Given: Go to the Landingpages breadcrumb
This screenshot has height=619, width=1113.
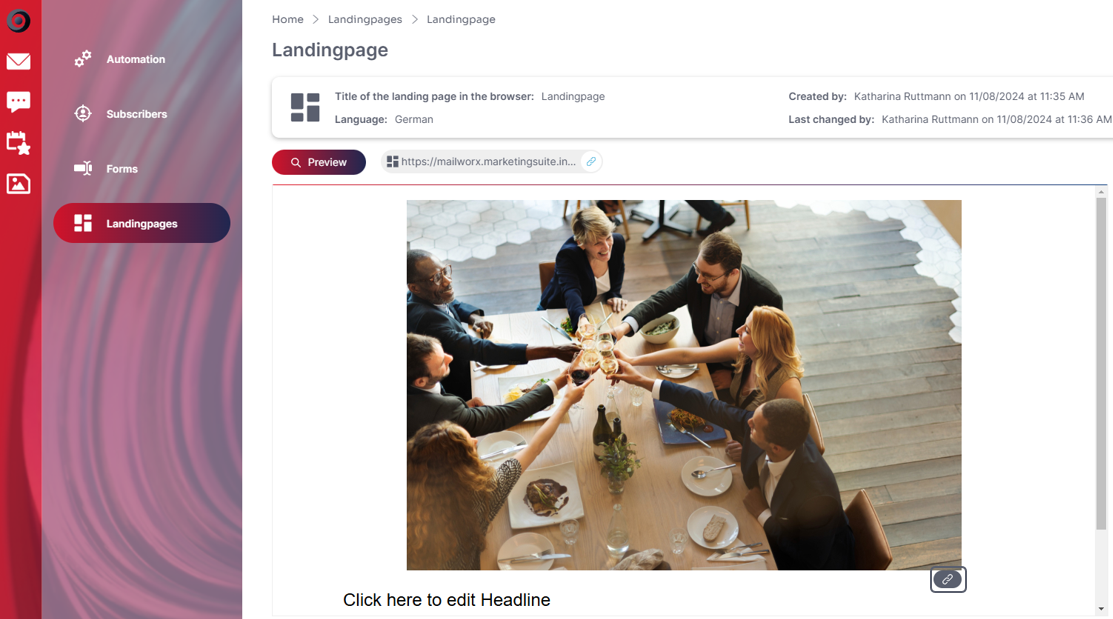Looking at the screenshot, I should [x=365, y=19].
